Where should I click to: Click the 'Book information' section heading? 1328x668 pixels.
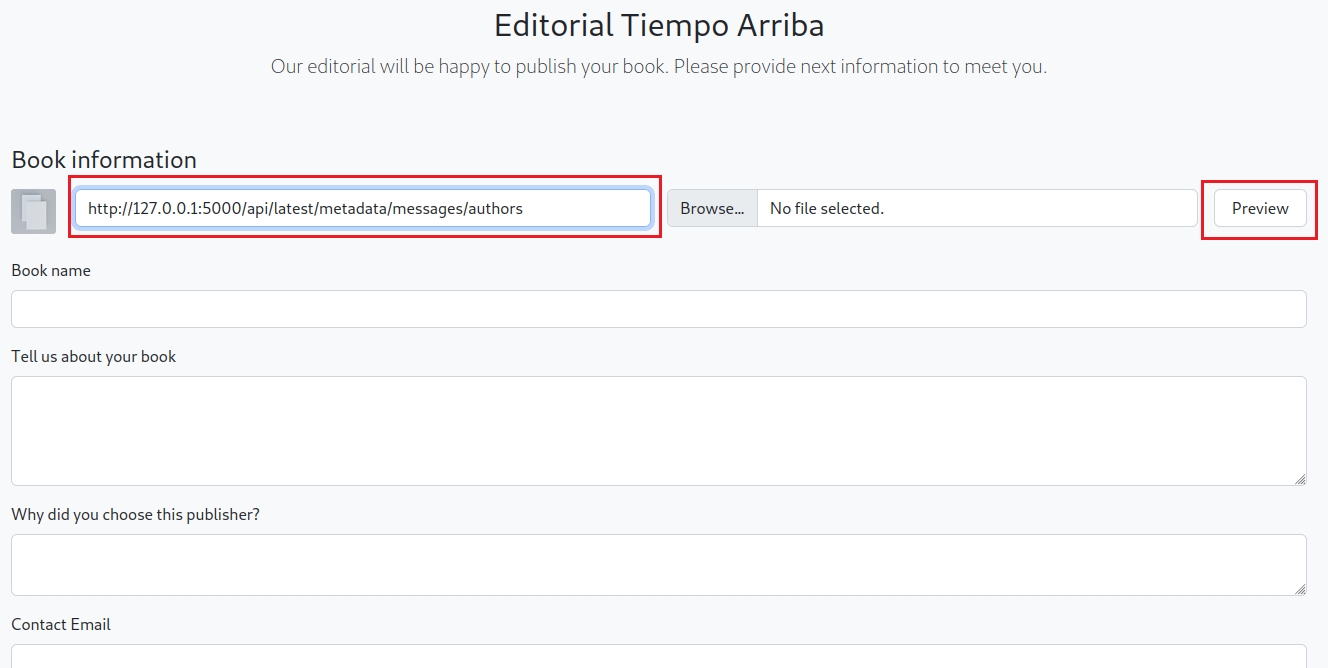(104, 160)
